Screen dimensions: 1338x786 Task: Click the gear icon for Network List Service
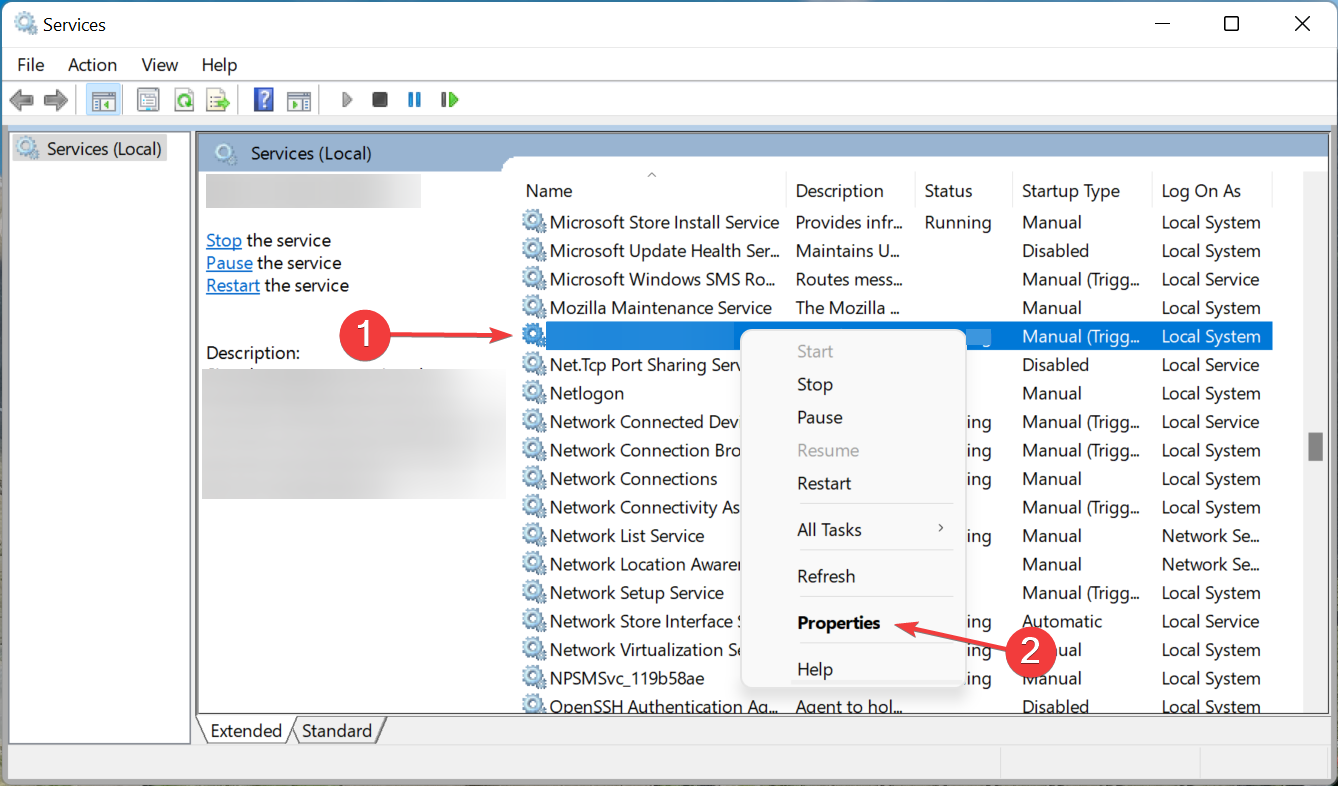pos(535,535)
